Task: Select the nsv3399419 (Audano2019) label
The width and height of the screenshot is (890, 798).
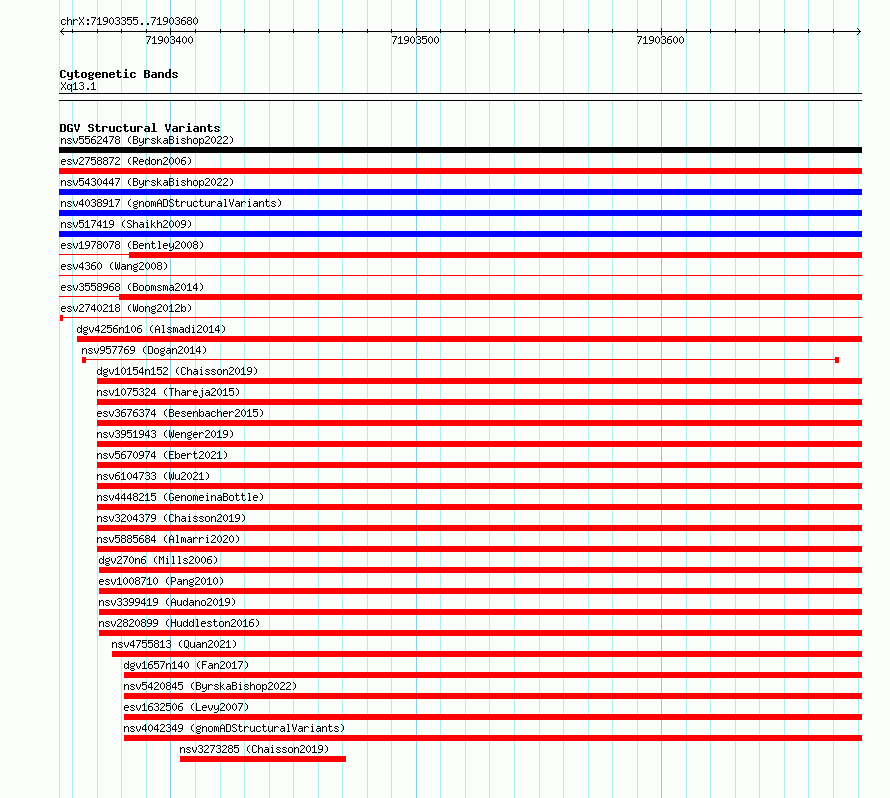Action: (167, 602)
